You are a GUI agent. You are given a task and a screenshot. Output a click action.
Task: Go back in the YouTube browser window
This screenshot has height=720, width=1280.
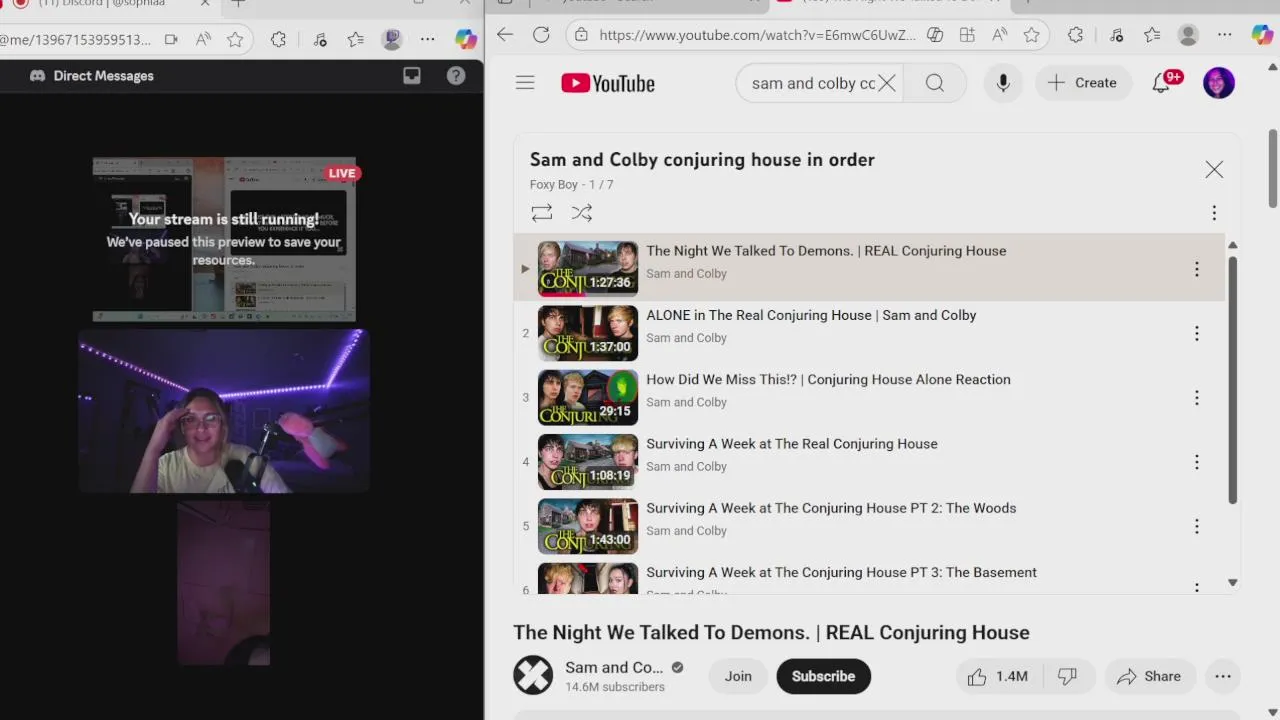pos(505,35)
